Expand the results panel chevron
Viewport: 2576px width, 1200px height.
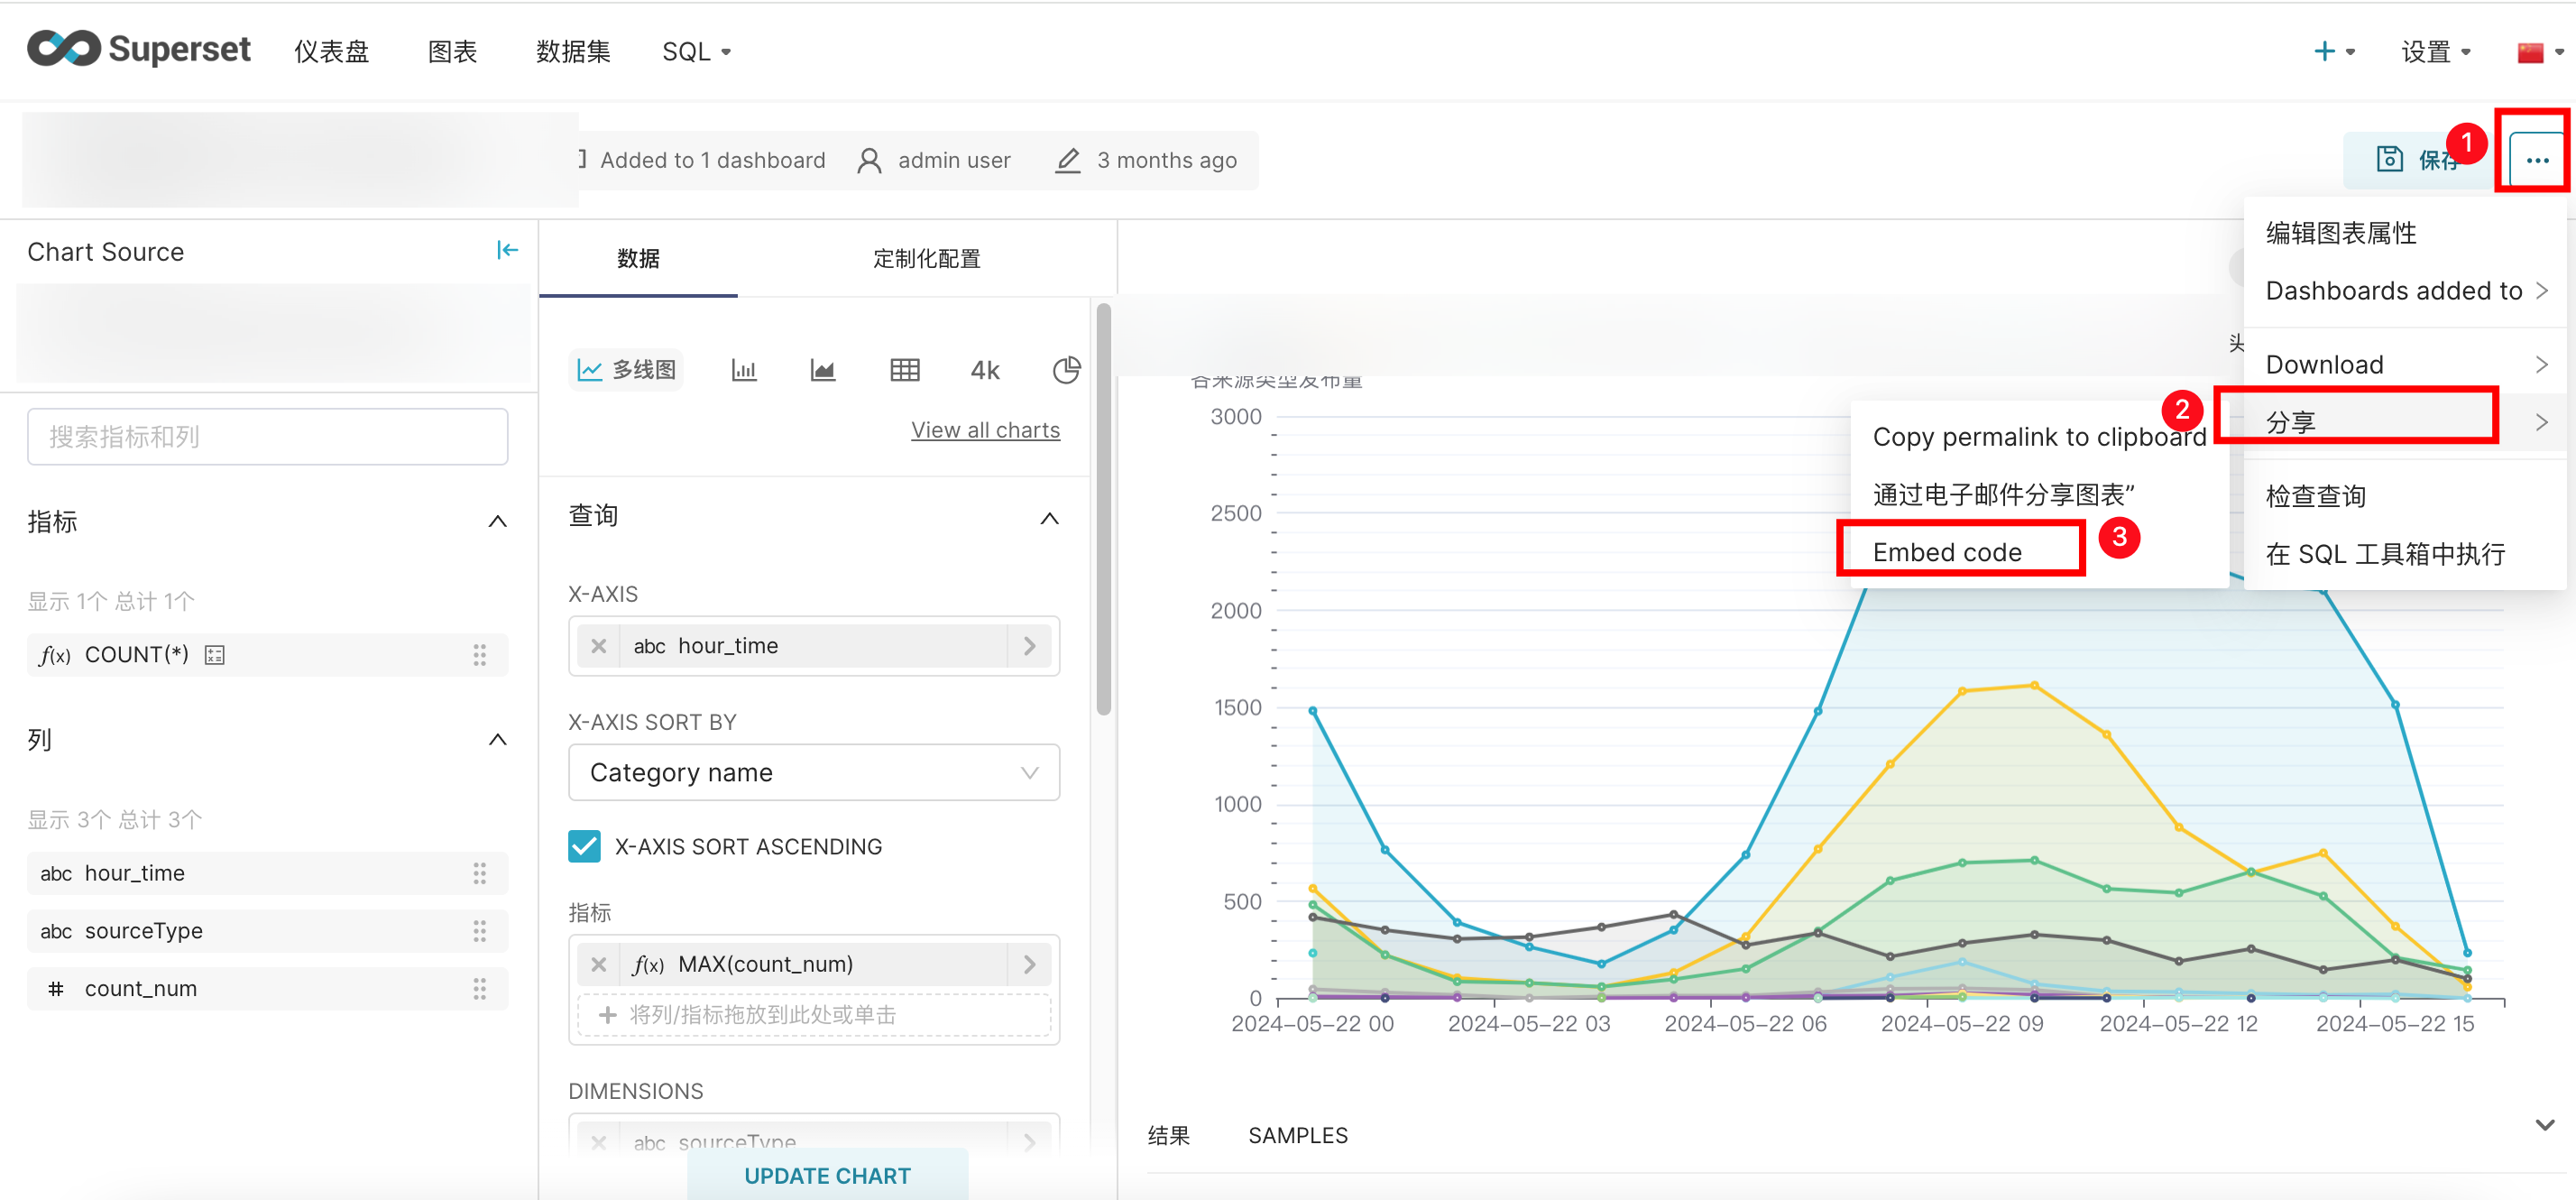pos(2545,1125)
